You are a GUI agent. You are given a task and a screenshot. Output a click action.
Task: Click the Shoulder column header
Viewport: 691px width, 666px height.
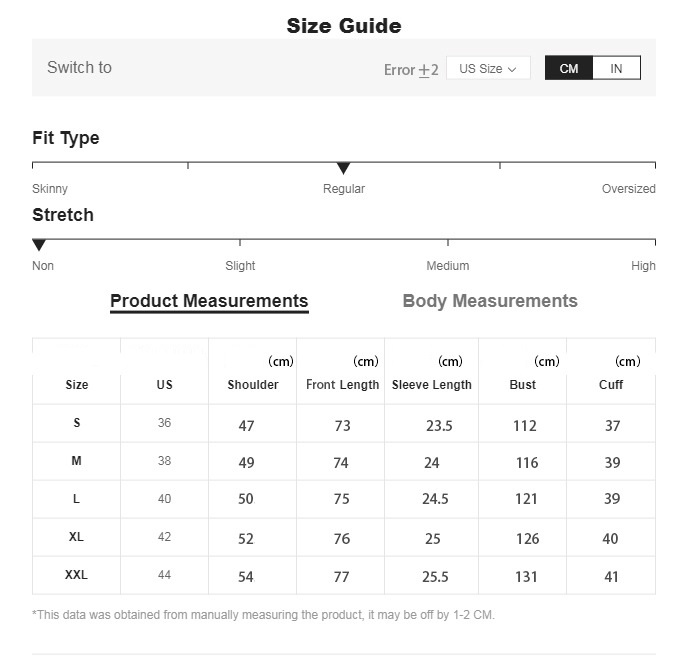[x=253, y=385]
